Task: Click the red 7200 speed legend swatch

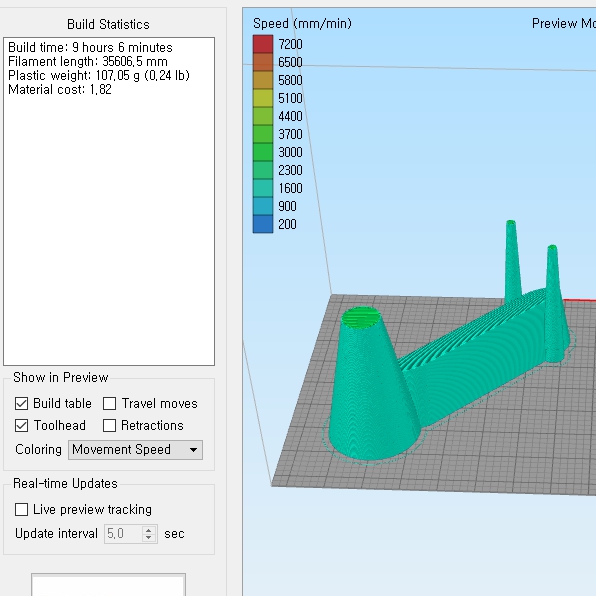Action: tap(263, 44)
